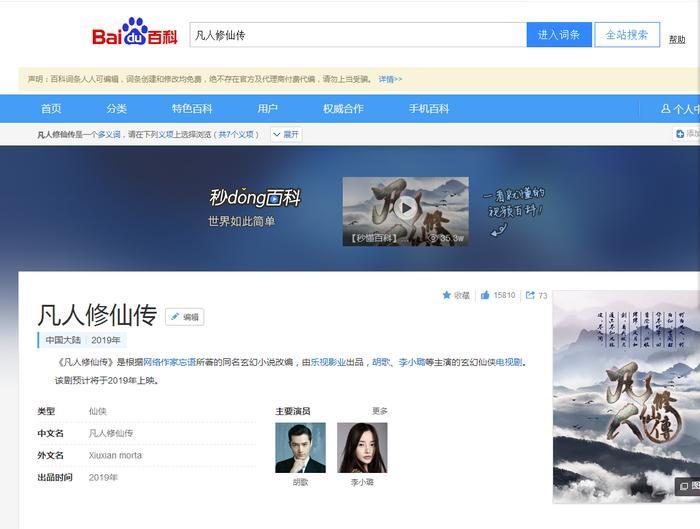Screen dimensions: 700x529
Task: Open the 忘语 link
Action: [x=188, y=362]
